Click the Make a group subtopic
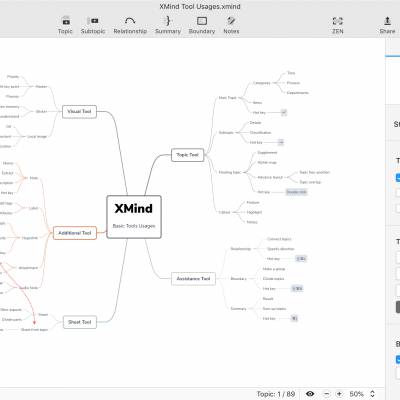 [x=274, y=269]
